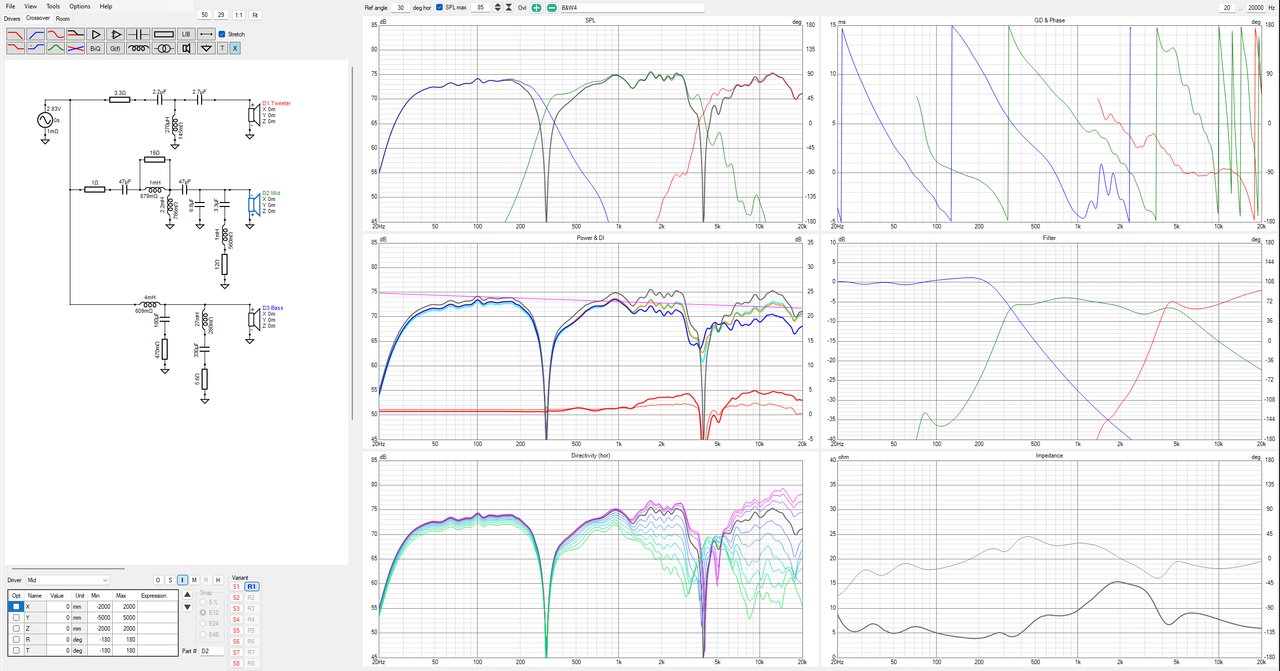Insert the LB active block
Screen dimensions: 1280x671
pos(185,34)
